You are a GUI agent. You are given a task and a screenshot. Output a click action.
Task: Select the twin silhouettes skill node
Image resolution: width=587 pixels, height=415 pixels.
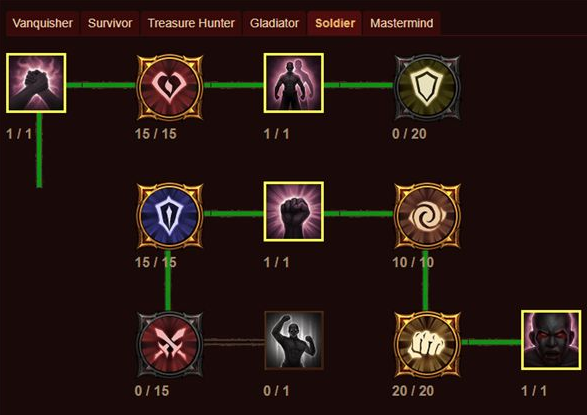click(x=294, y=83)
